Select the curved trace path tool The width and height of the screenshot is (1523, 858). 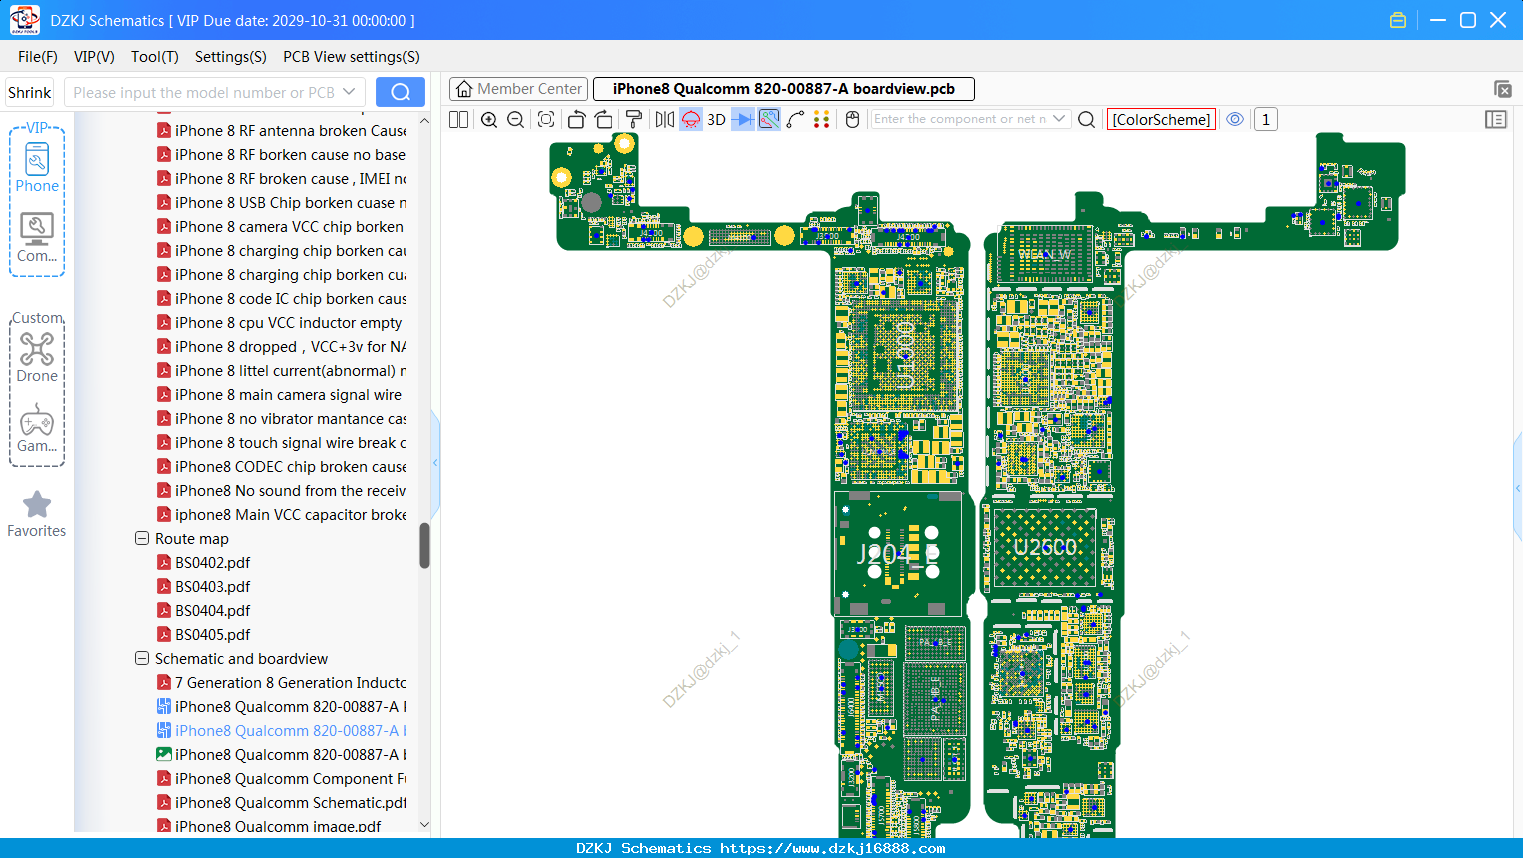[795, 119]
